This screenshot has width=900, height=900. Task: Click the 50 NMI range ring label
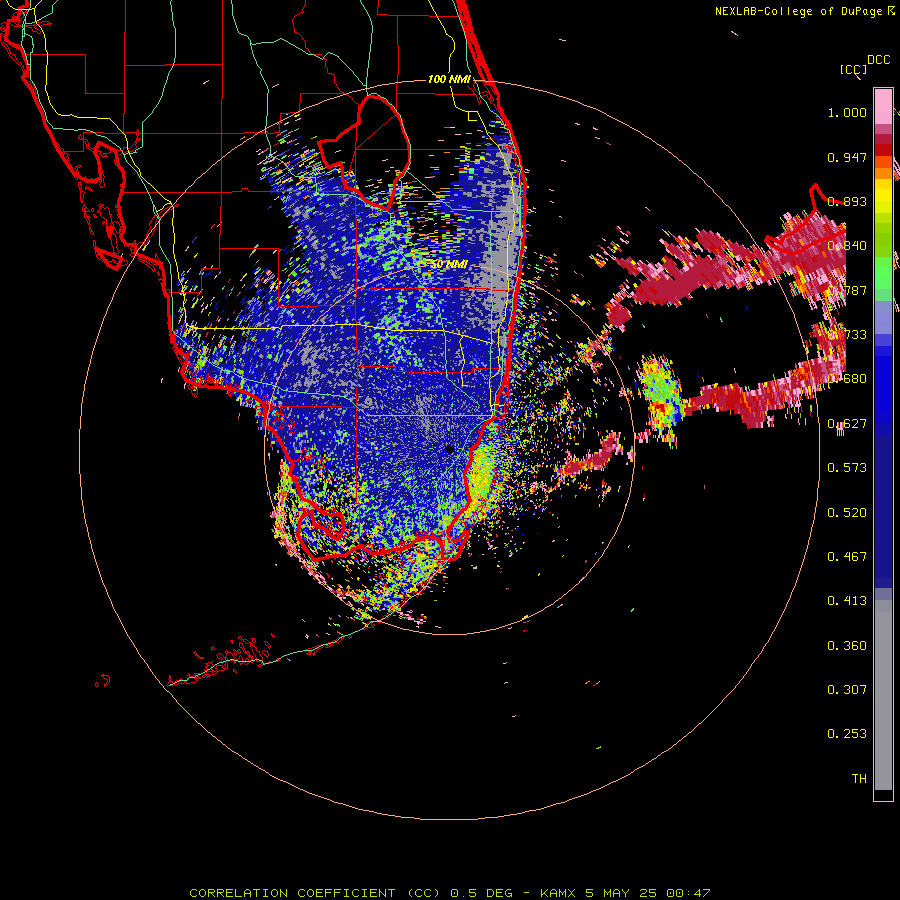click(x=449, y=265)
